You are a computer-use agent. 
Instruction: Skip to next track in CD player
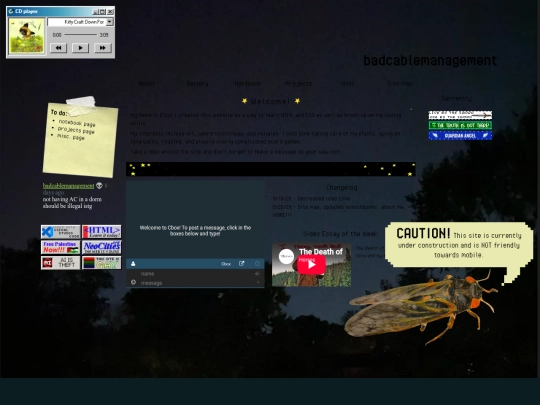click(102, 48)
